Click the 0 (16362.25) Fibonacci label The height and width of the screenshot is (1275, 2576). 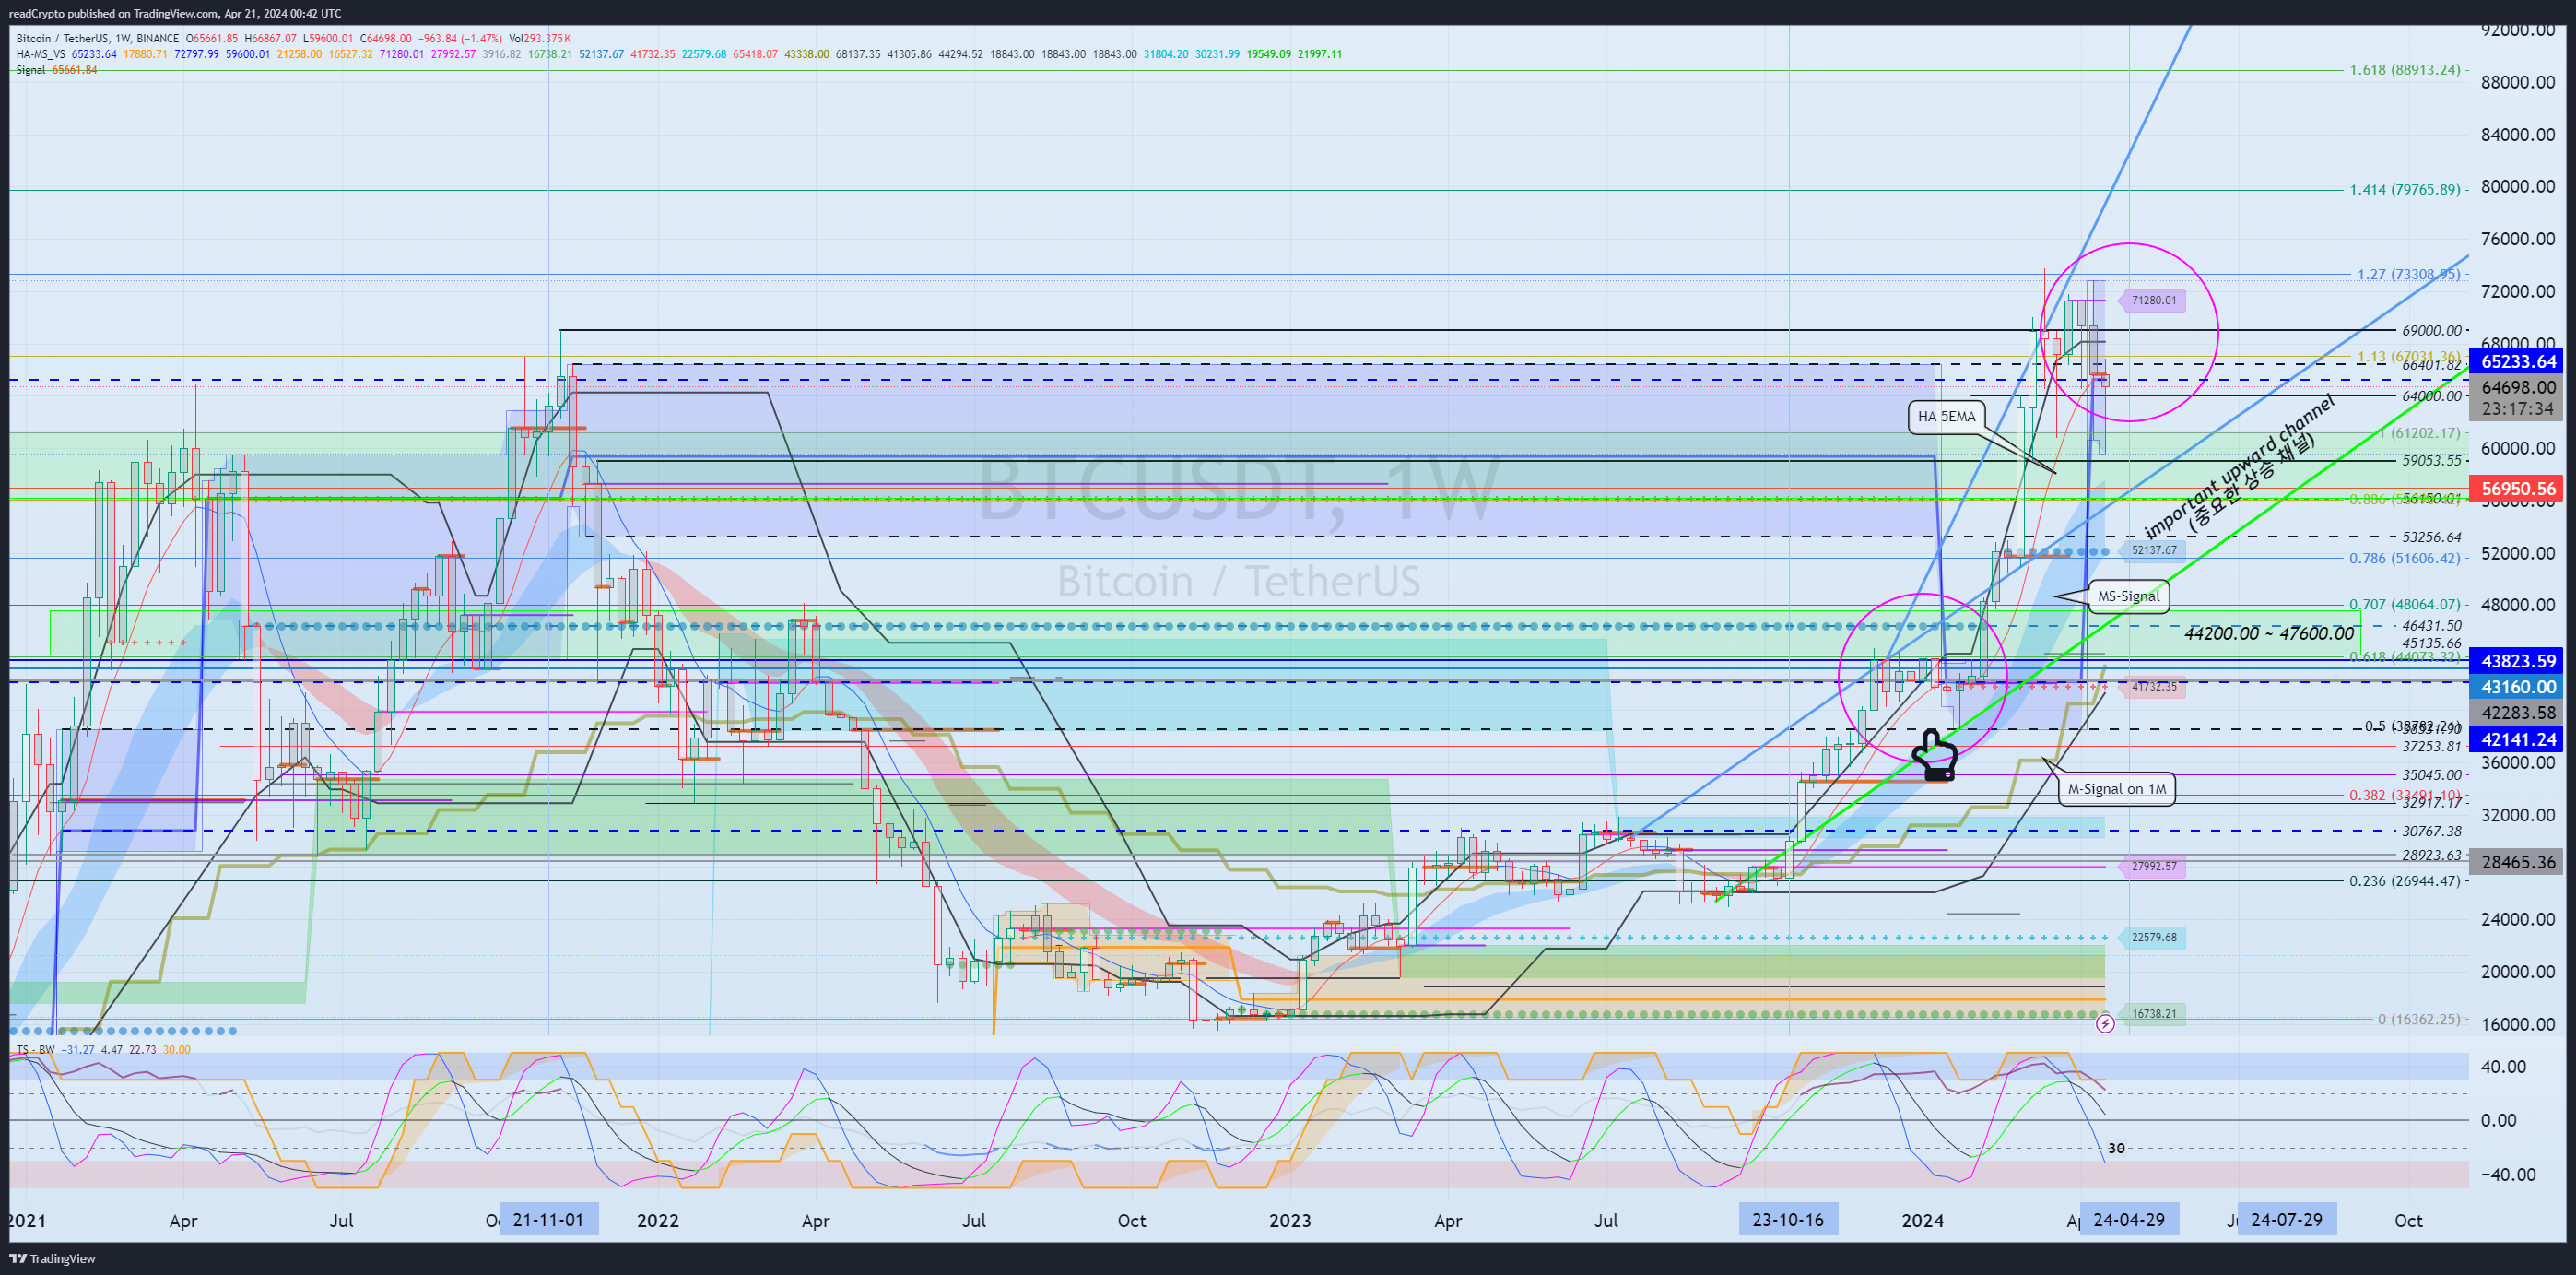[x=2419, y=1019]
